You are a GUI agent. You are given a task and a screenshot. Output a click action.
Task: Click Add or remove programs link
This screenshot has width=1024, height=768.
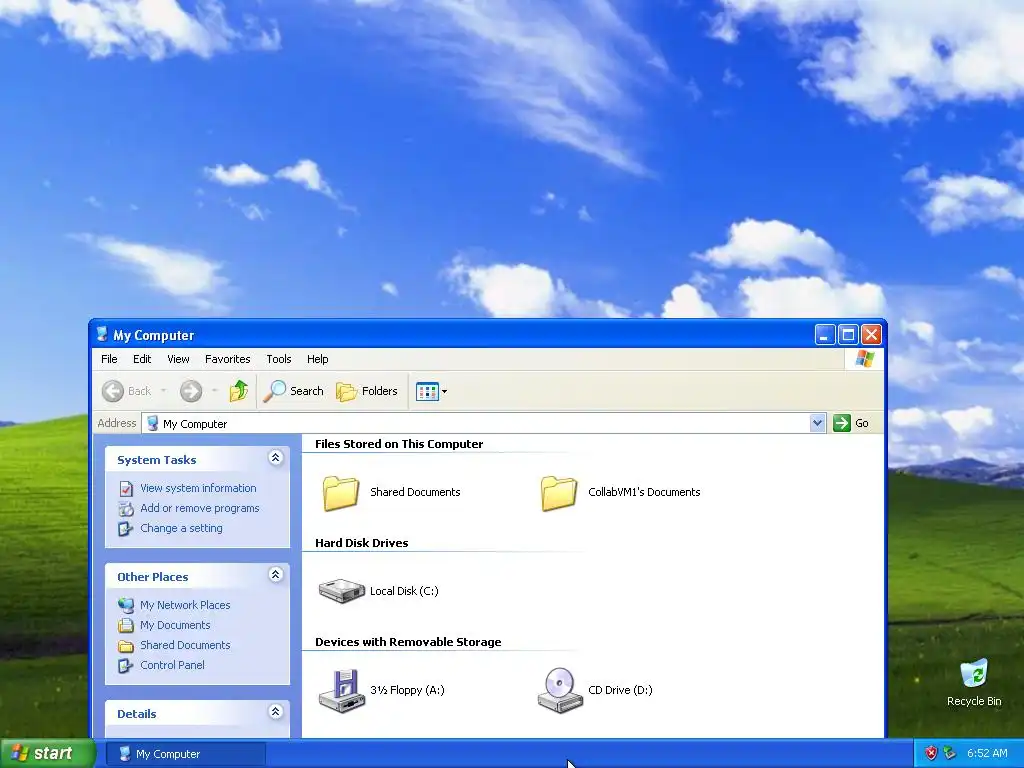point(200,508)
